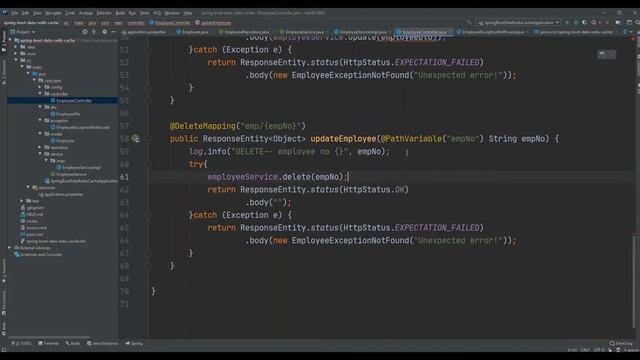Open the File menu

[14, 13]
